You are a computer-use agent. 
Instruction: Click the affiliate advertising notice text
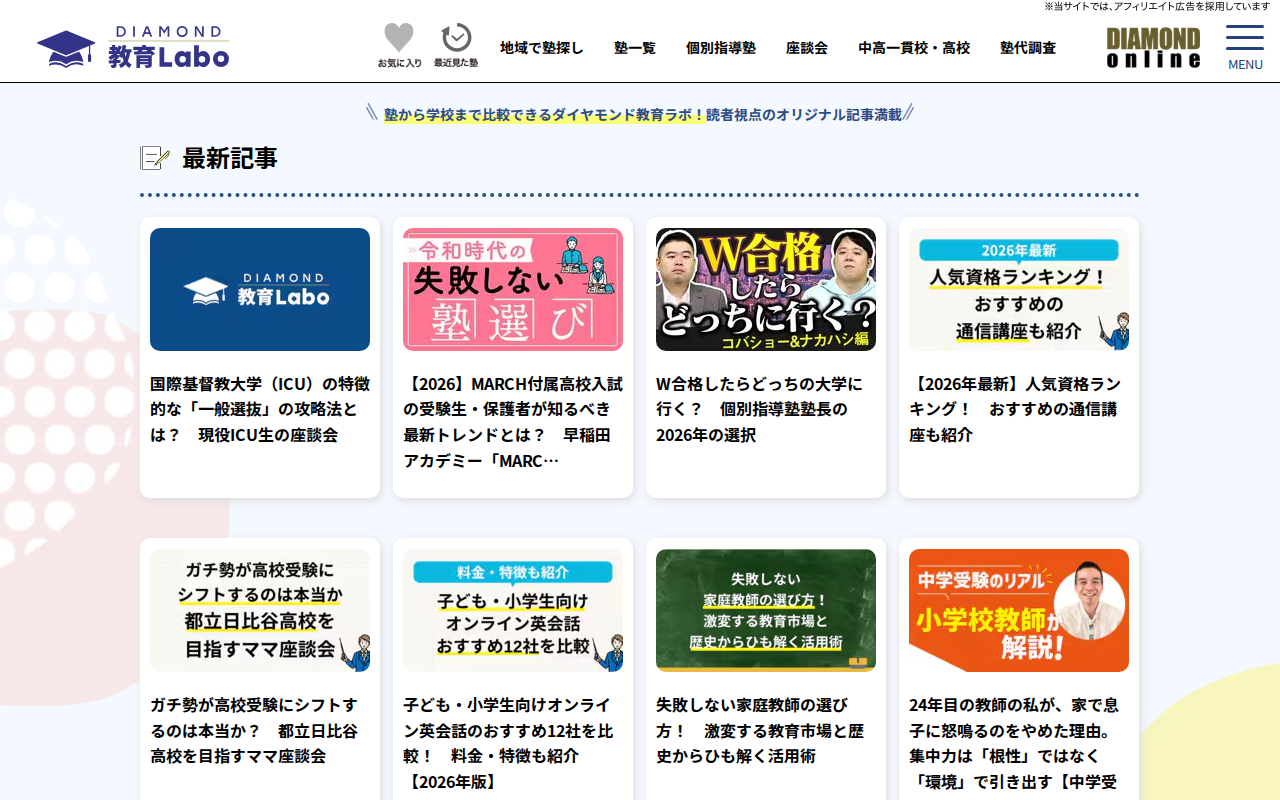(1157, 6)
